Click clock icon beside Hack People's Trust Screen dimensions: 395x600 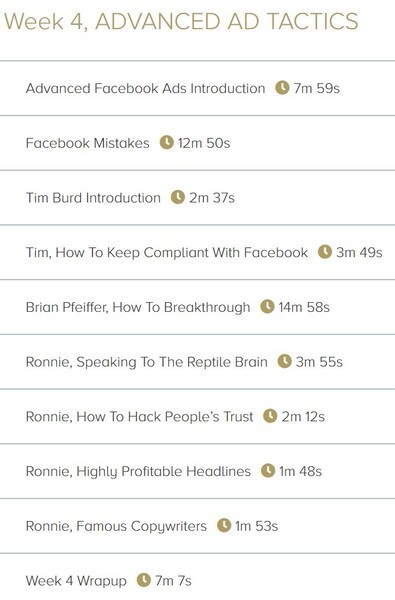[270, 416]
